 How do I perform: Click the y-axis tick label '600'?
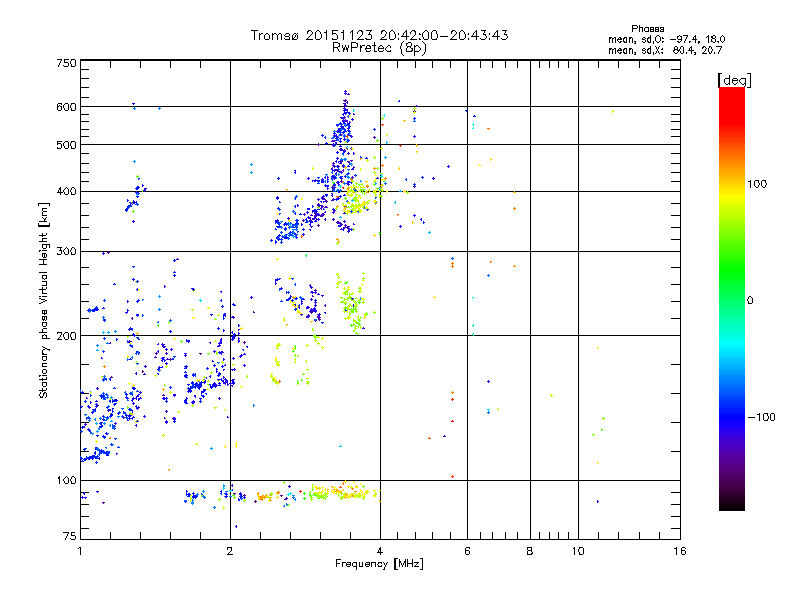tap(66, 107)
